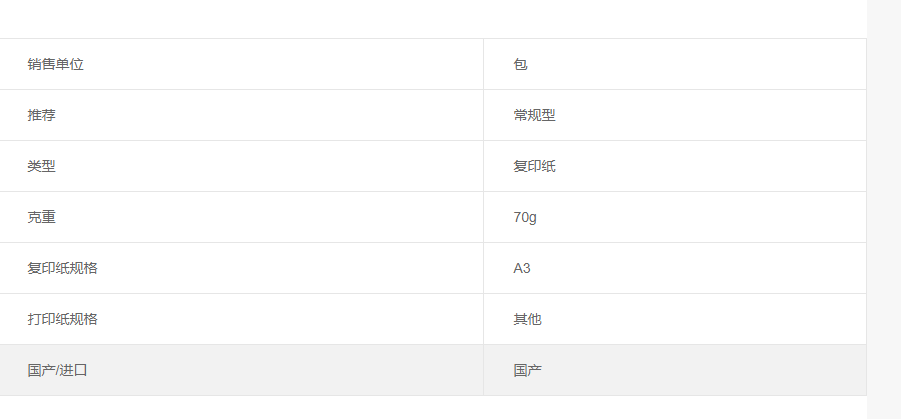The width and height of the screenshot is (901, 419).
Task: Click the 国产/进口 label in highlighted row
Action: 57,370
